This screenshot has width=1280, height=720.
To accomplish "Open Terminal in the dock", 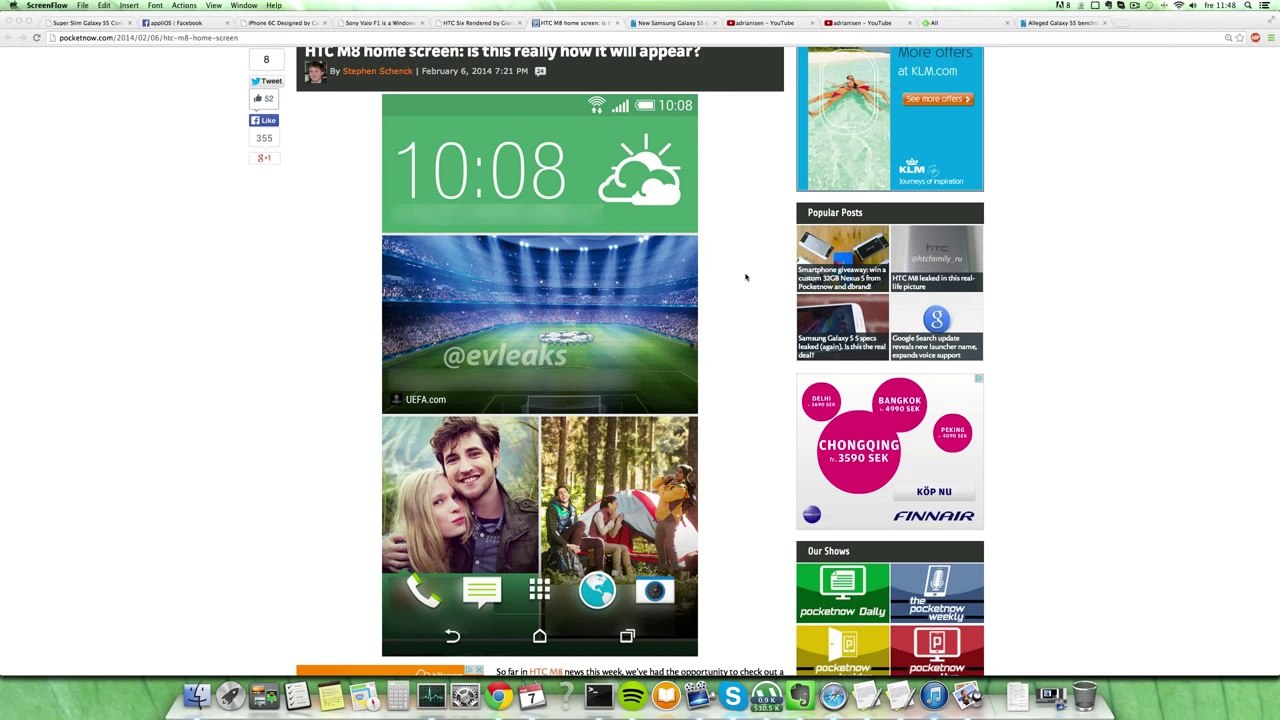I will click(599, 695).
